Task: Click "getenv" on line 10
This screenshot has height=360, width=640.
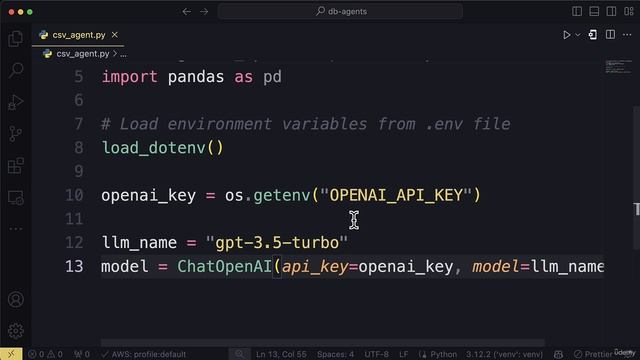Action: (282, 195)
